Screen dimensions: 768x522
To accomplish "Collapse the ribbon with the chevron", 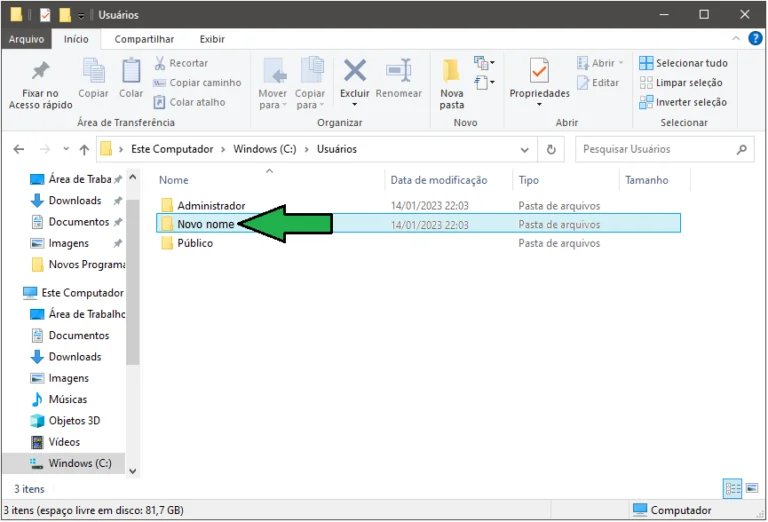I will coord(736,38).
